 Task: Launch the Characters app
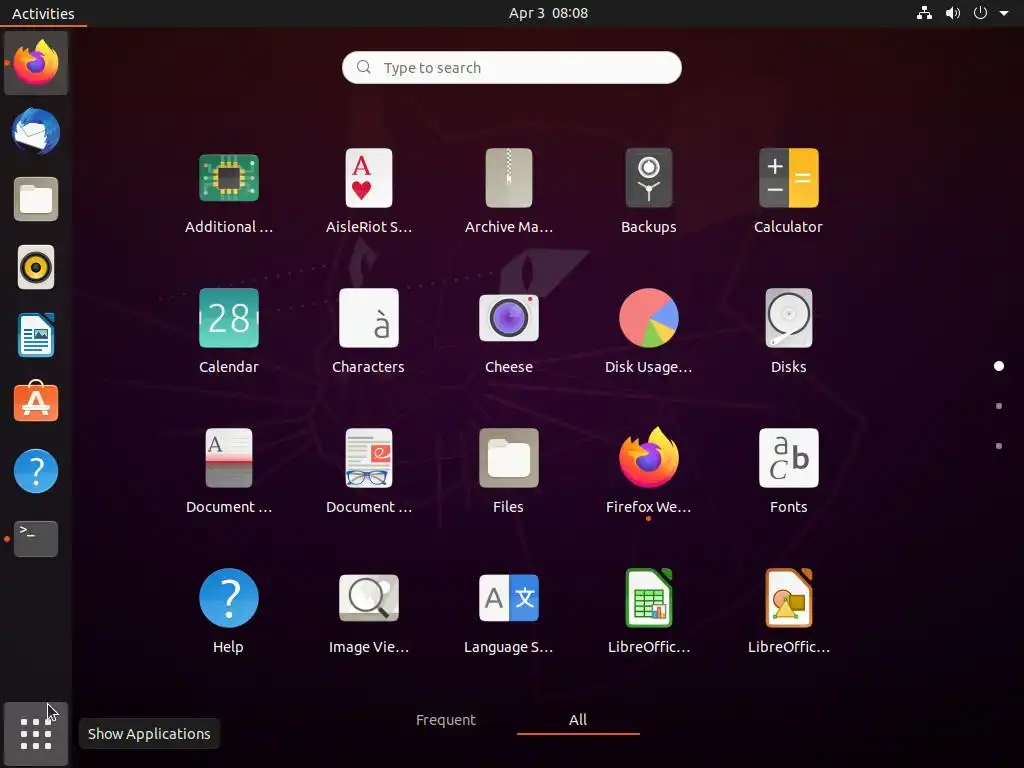(368, 330)
